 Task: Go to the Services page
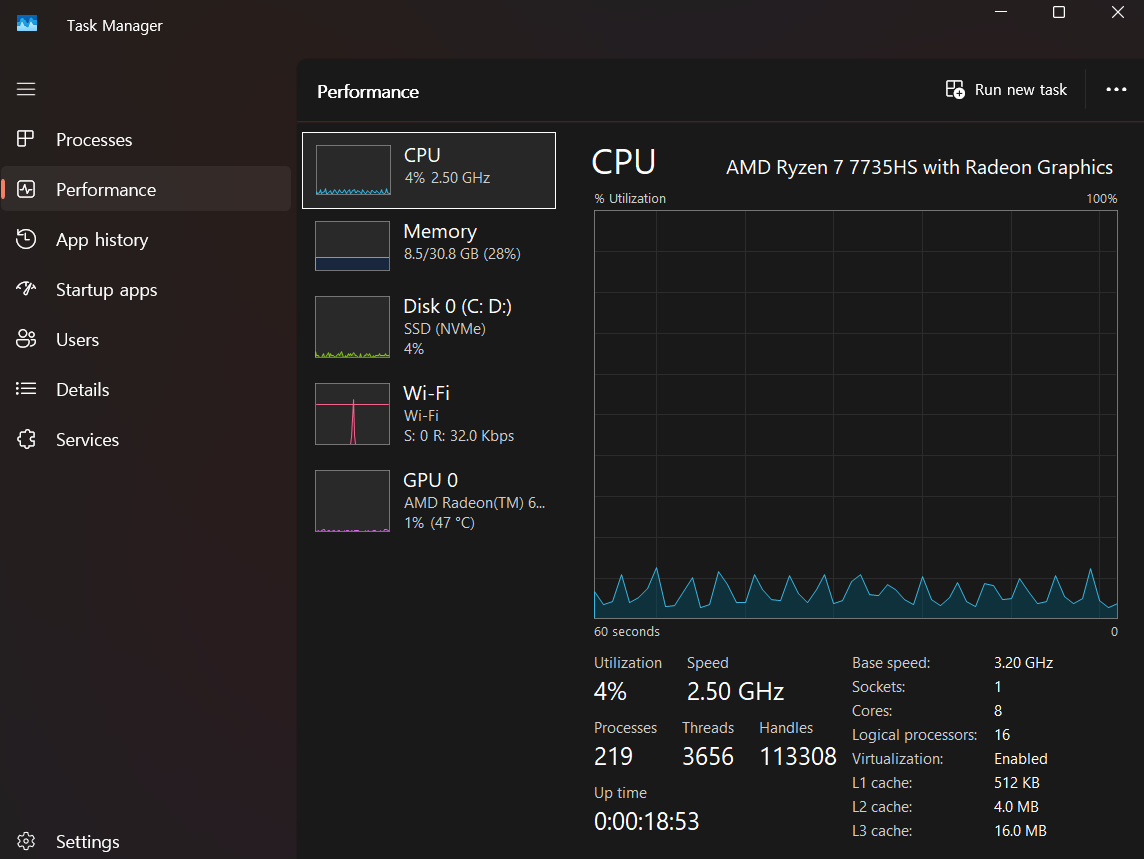[x=146, y=439]
